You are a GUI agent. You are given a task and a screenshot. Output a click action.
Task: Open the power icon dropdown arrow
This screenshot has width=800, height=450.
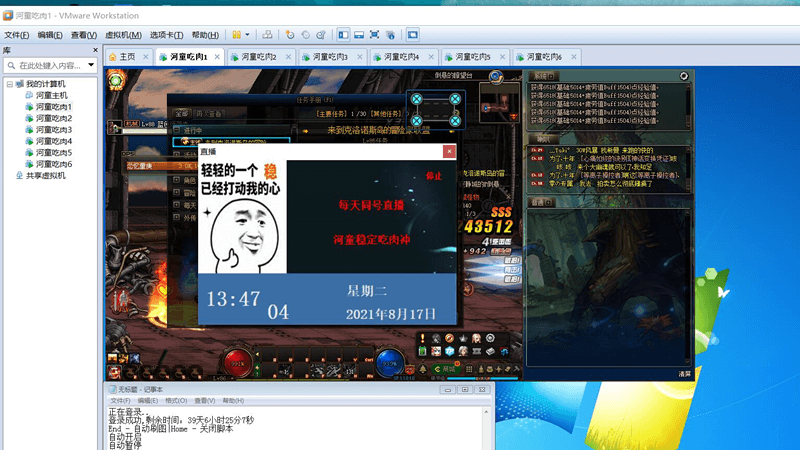click(x=247, y=35)
